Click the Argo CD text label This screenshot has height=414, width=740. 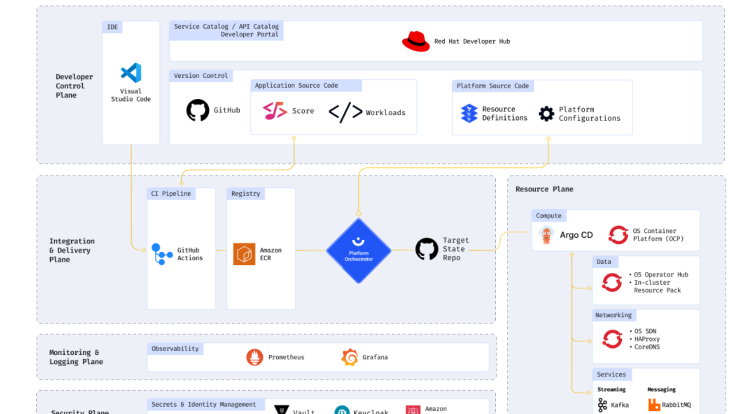(x=576, y=235)
